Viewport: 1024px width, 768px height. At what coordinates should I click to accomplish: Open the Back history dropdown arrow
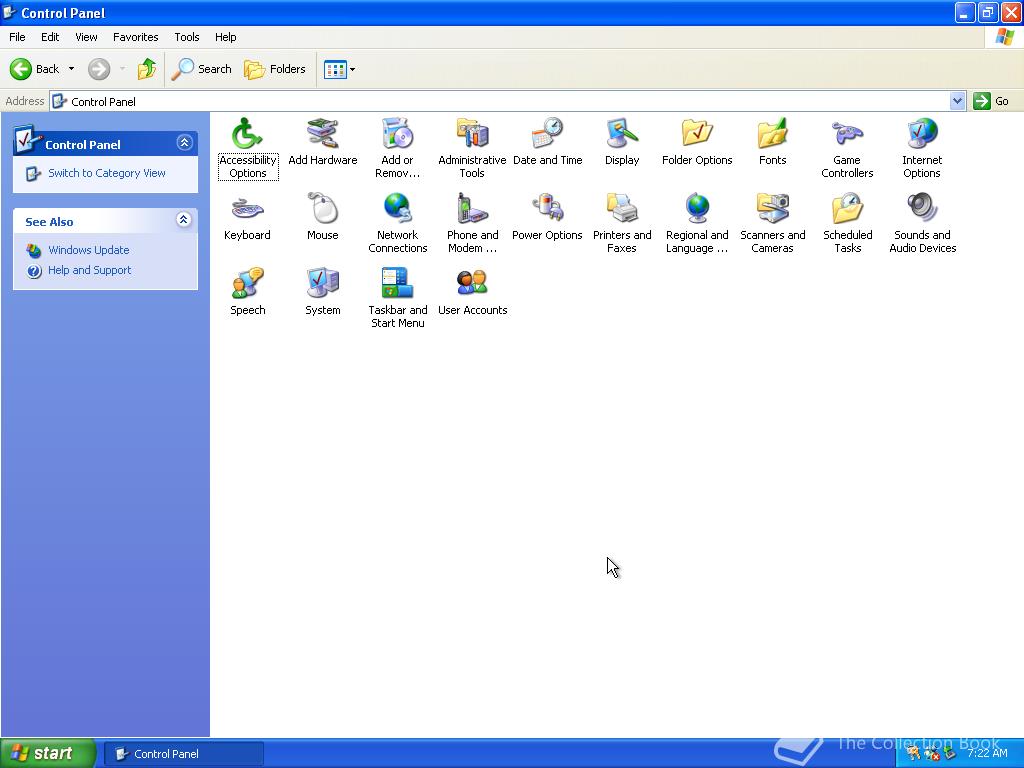(x=71, y=69)
